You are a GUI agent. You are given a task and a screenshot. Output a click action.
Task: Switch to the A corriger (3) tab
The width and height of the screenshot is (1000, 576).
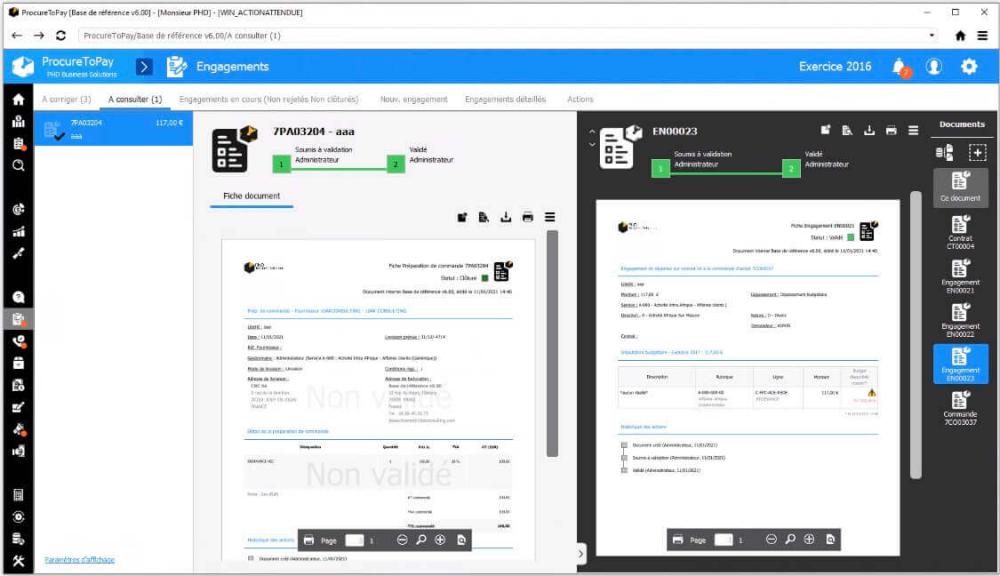point(65,99)
